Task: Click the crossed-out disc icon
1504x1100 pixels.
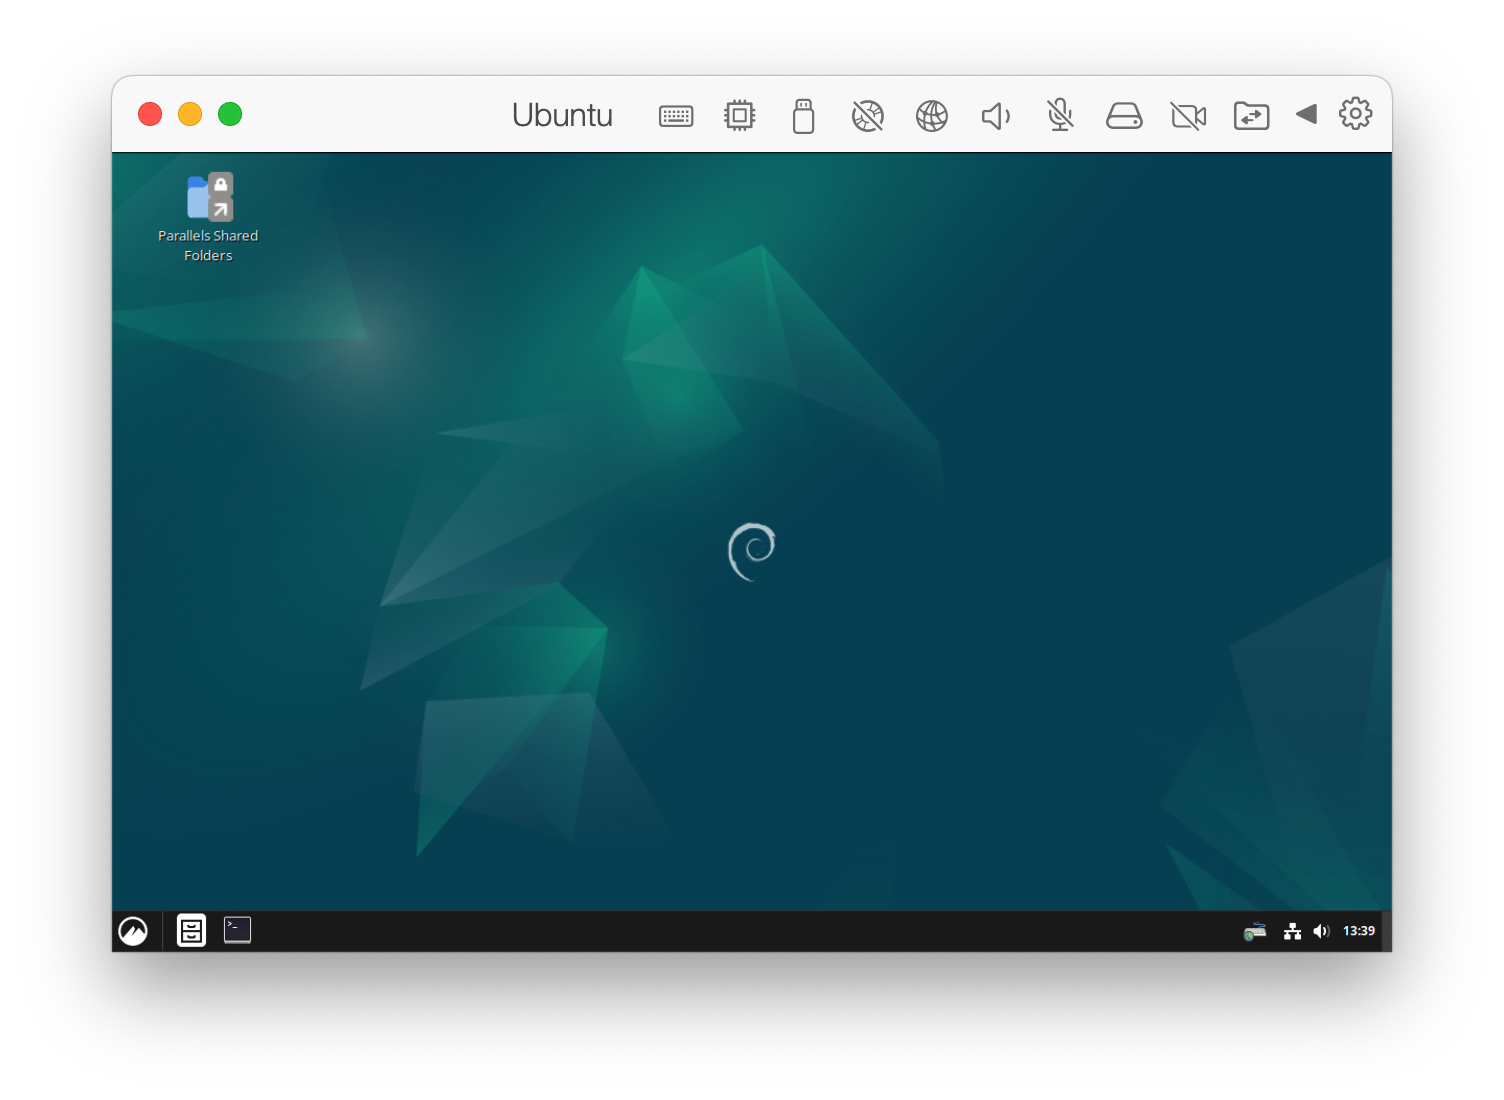Action: [868, 116]
